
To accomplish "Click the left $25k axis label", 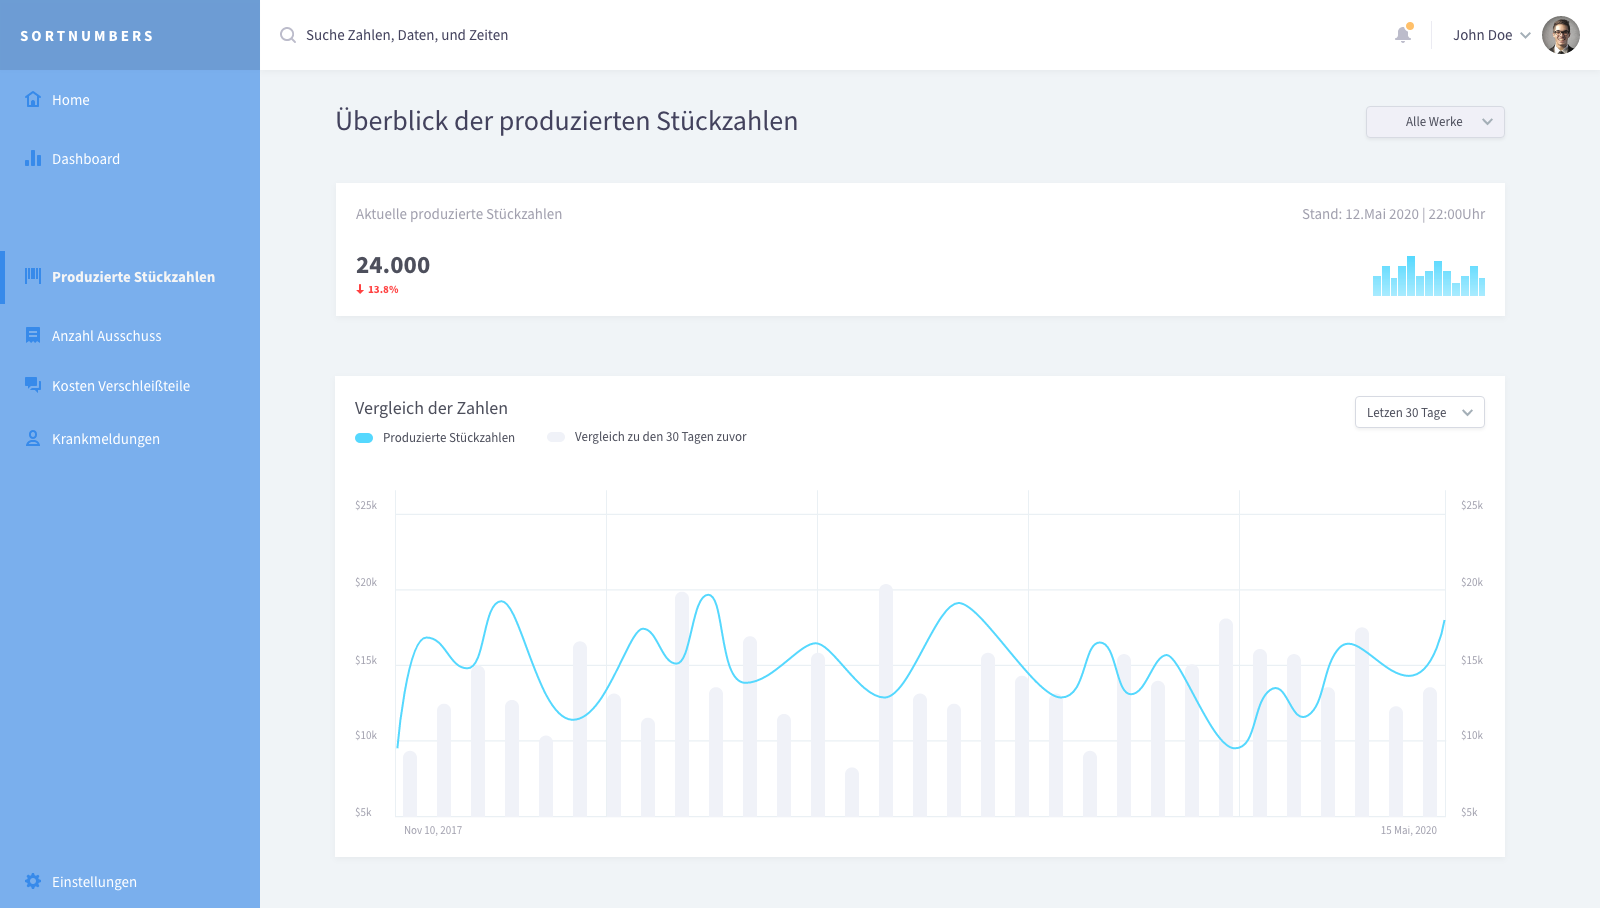I will point(366,505).
